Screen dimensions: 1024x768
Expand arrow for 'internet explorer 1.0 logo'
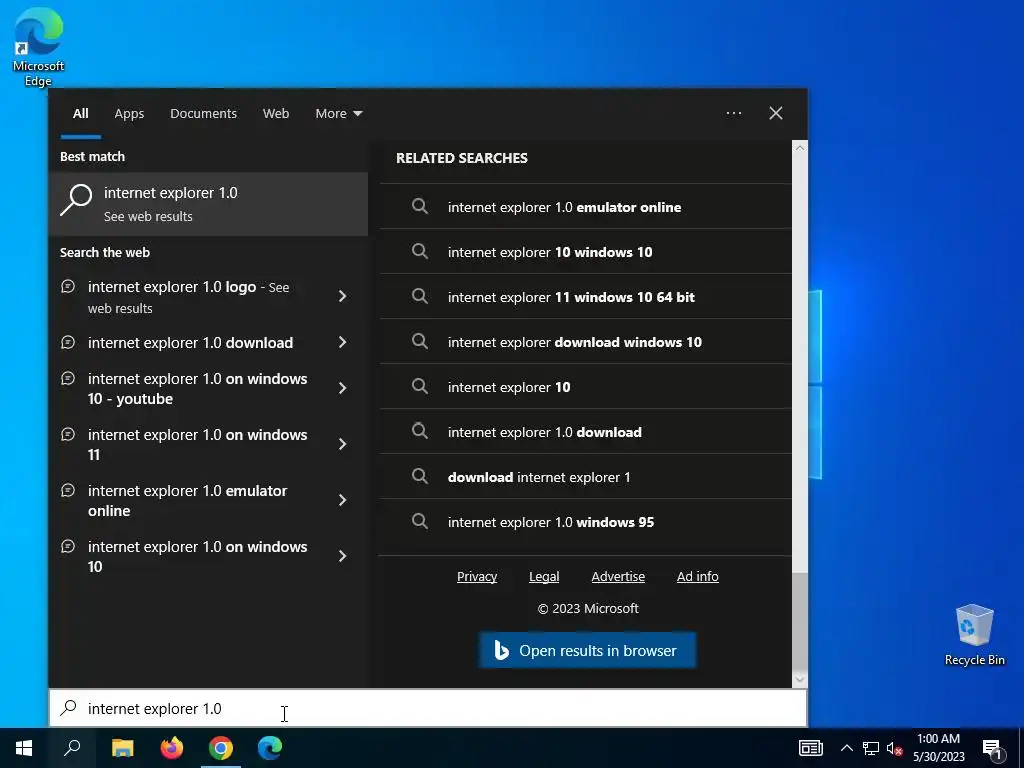point(342,296)
